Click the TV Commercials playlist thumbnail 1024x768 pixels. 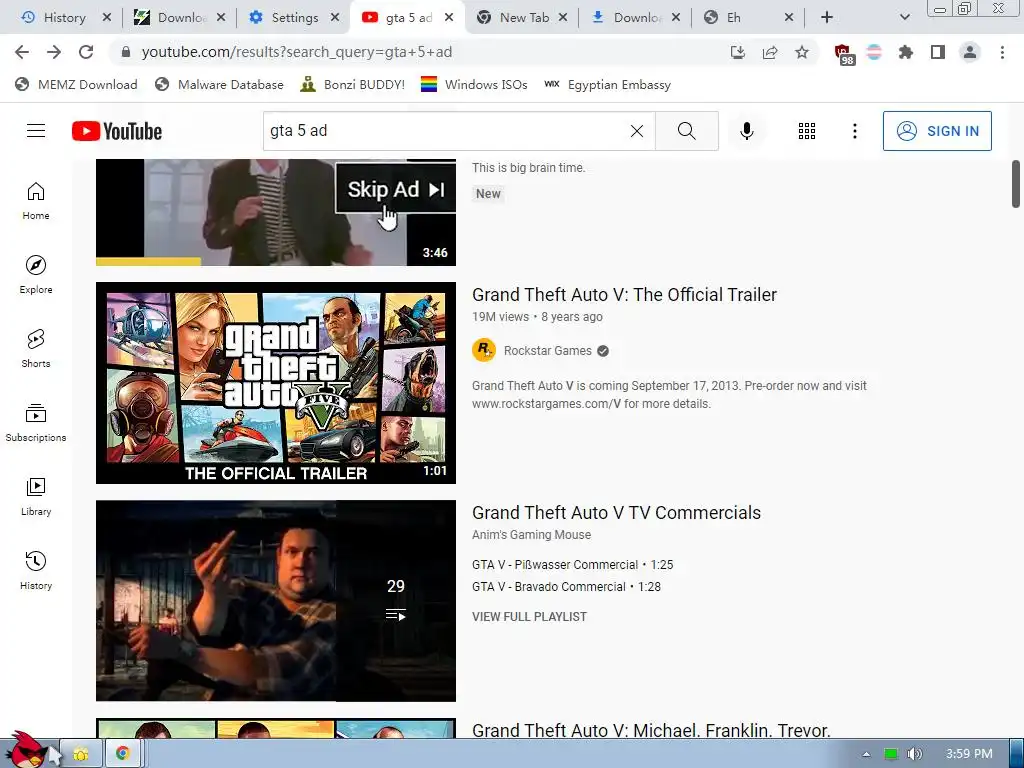click(276, 601)
